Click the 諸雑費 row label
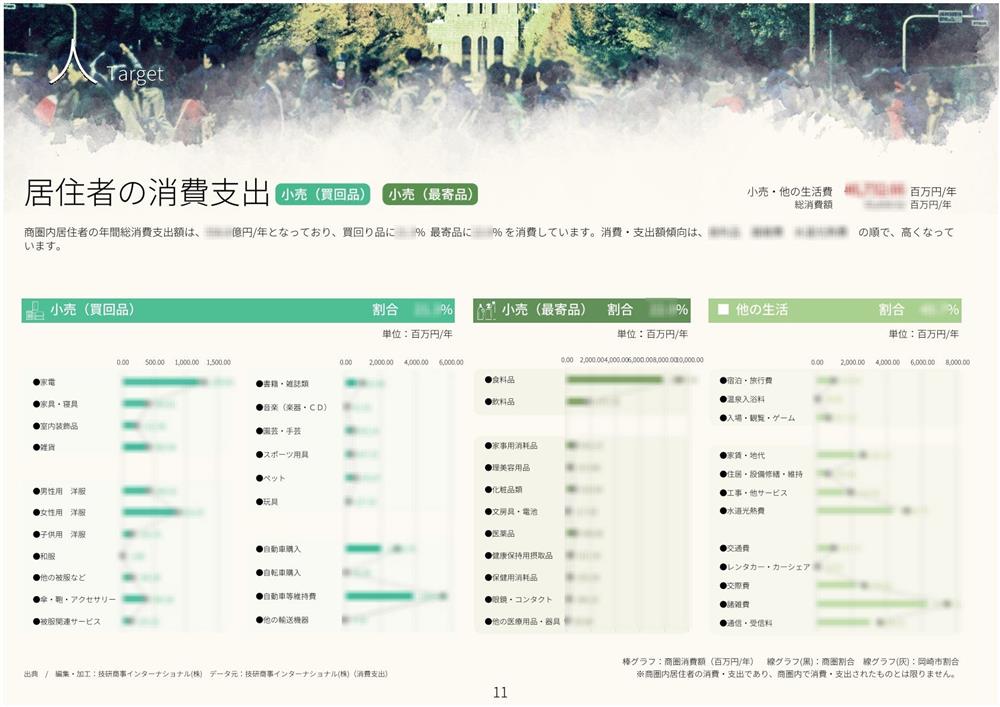 pyautogui.click(x=735, y=604)
